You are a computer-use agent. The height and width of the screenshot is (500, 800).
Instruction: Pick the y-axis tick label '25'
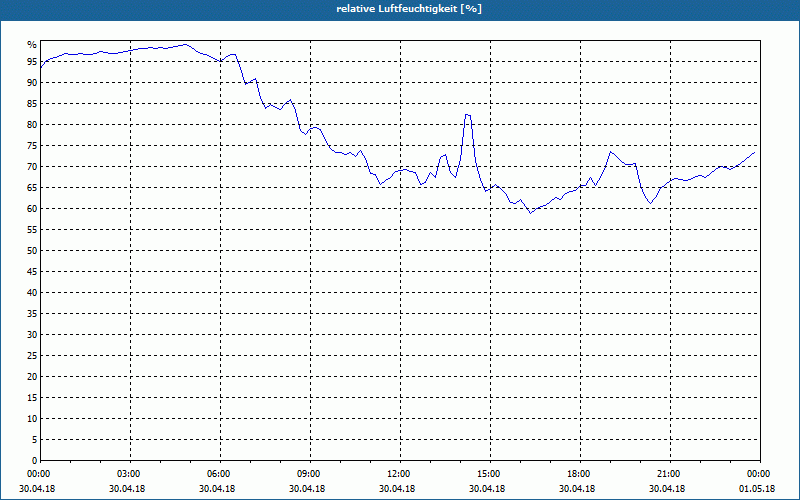(32, 356)
